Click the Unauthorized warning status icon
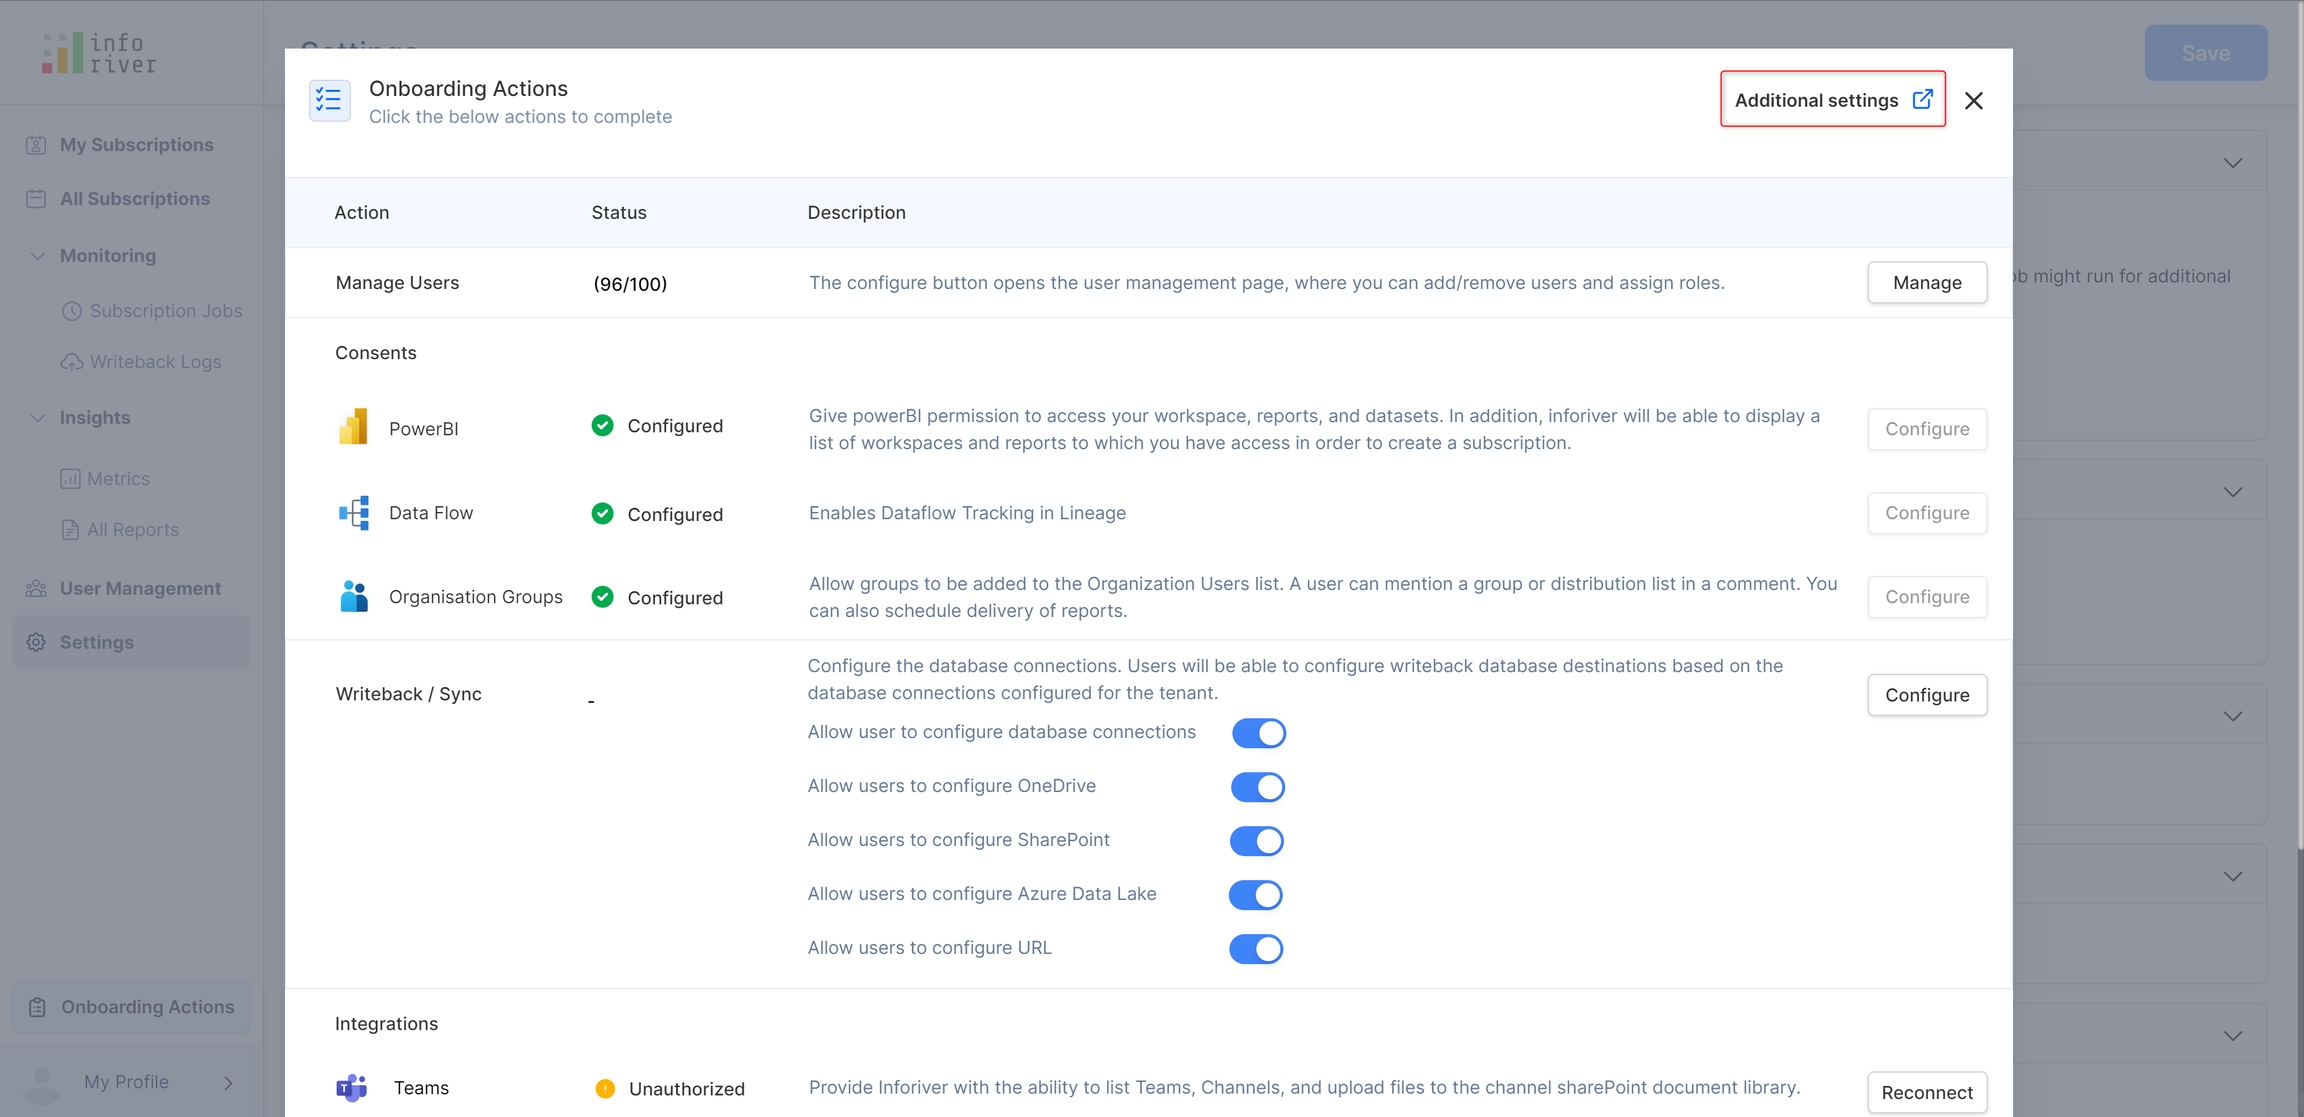The width and height of the screenshot is (2304, 1117). coord(605,1088)
